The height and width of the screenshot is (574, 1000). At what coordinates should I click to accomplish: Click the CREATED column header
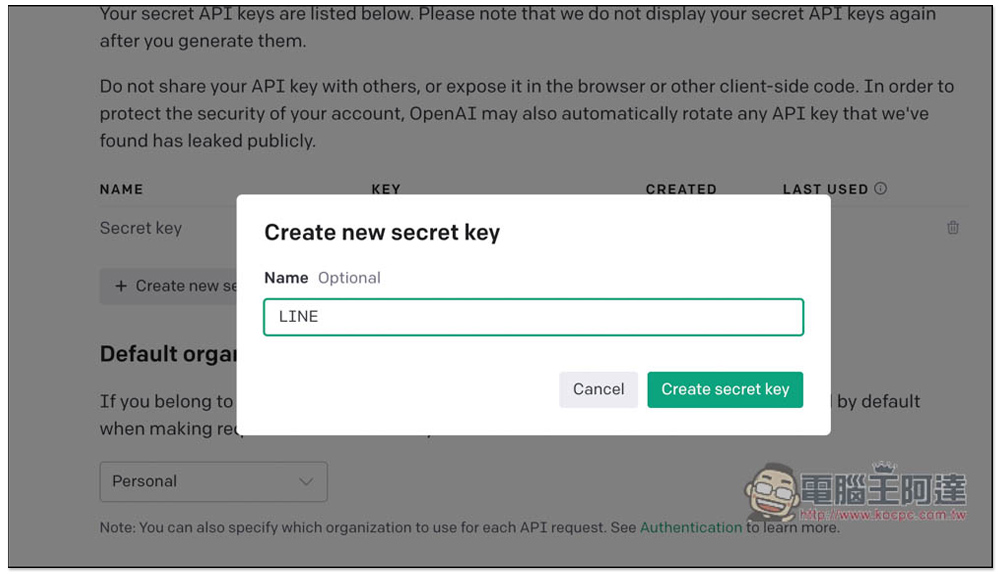(x=681, y=188)
